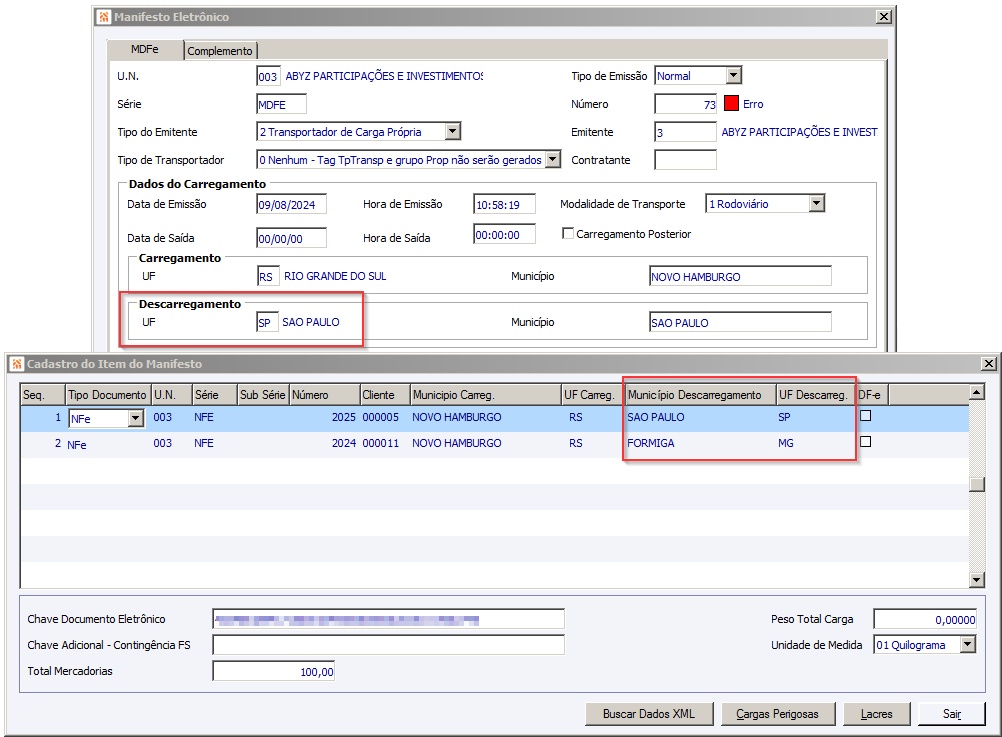Click the Carregamento Município field NOVO HAMBURGO
The width and height of the screenshot is (1002, 737).
[x=740, y=276]
